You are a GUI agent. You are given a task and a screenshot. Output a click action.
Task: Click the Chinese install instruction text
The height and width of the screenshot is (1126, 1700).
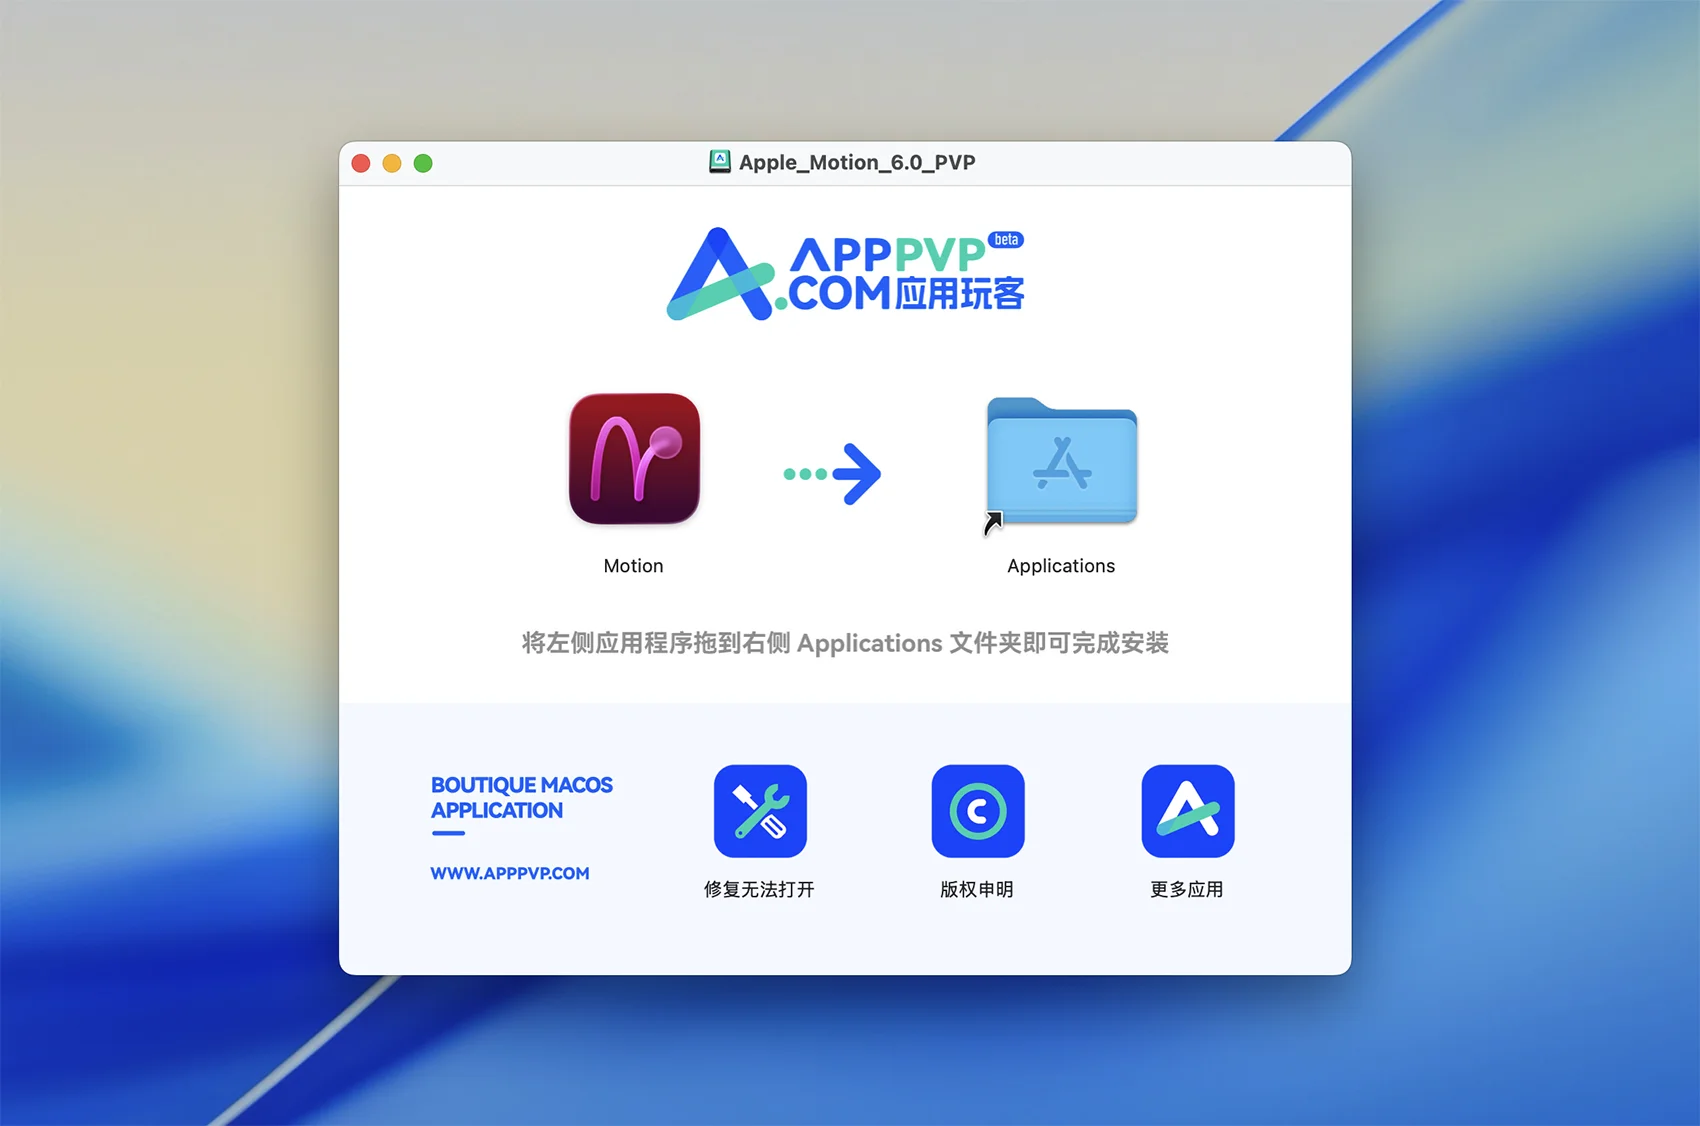point(845,643)
